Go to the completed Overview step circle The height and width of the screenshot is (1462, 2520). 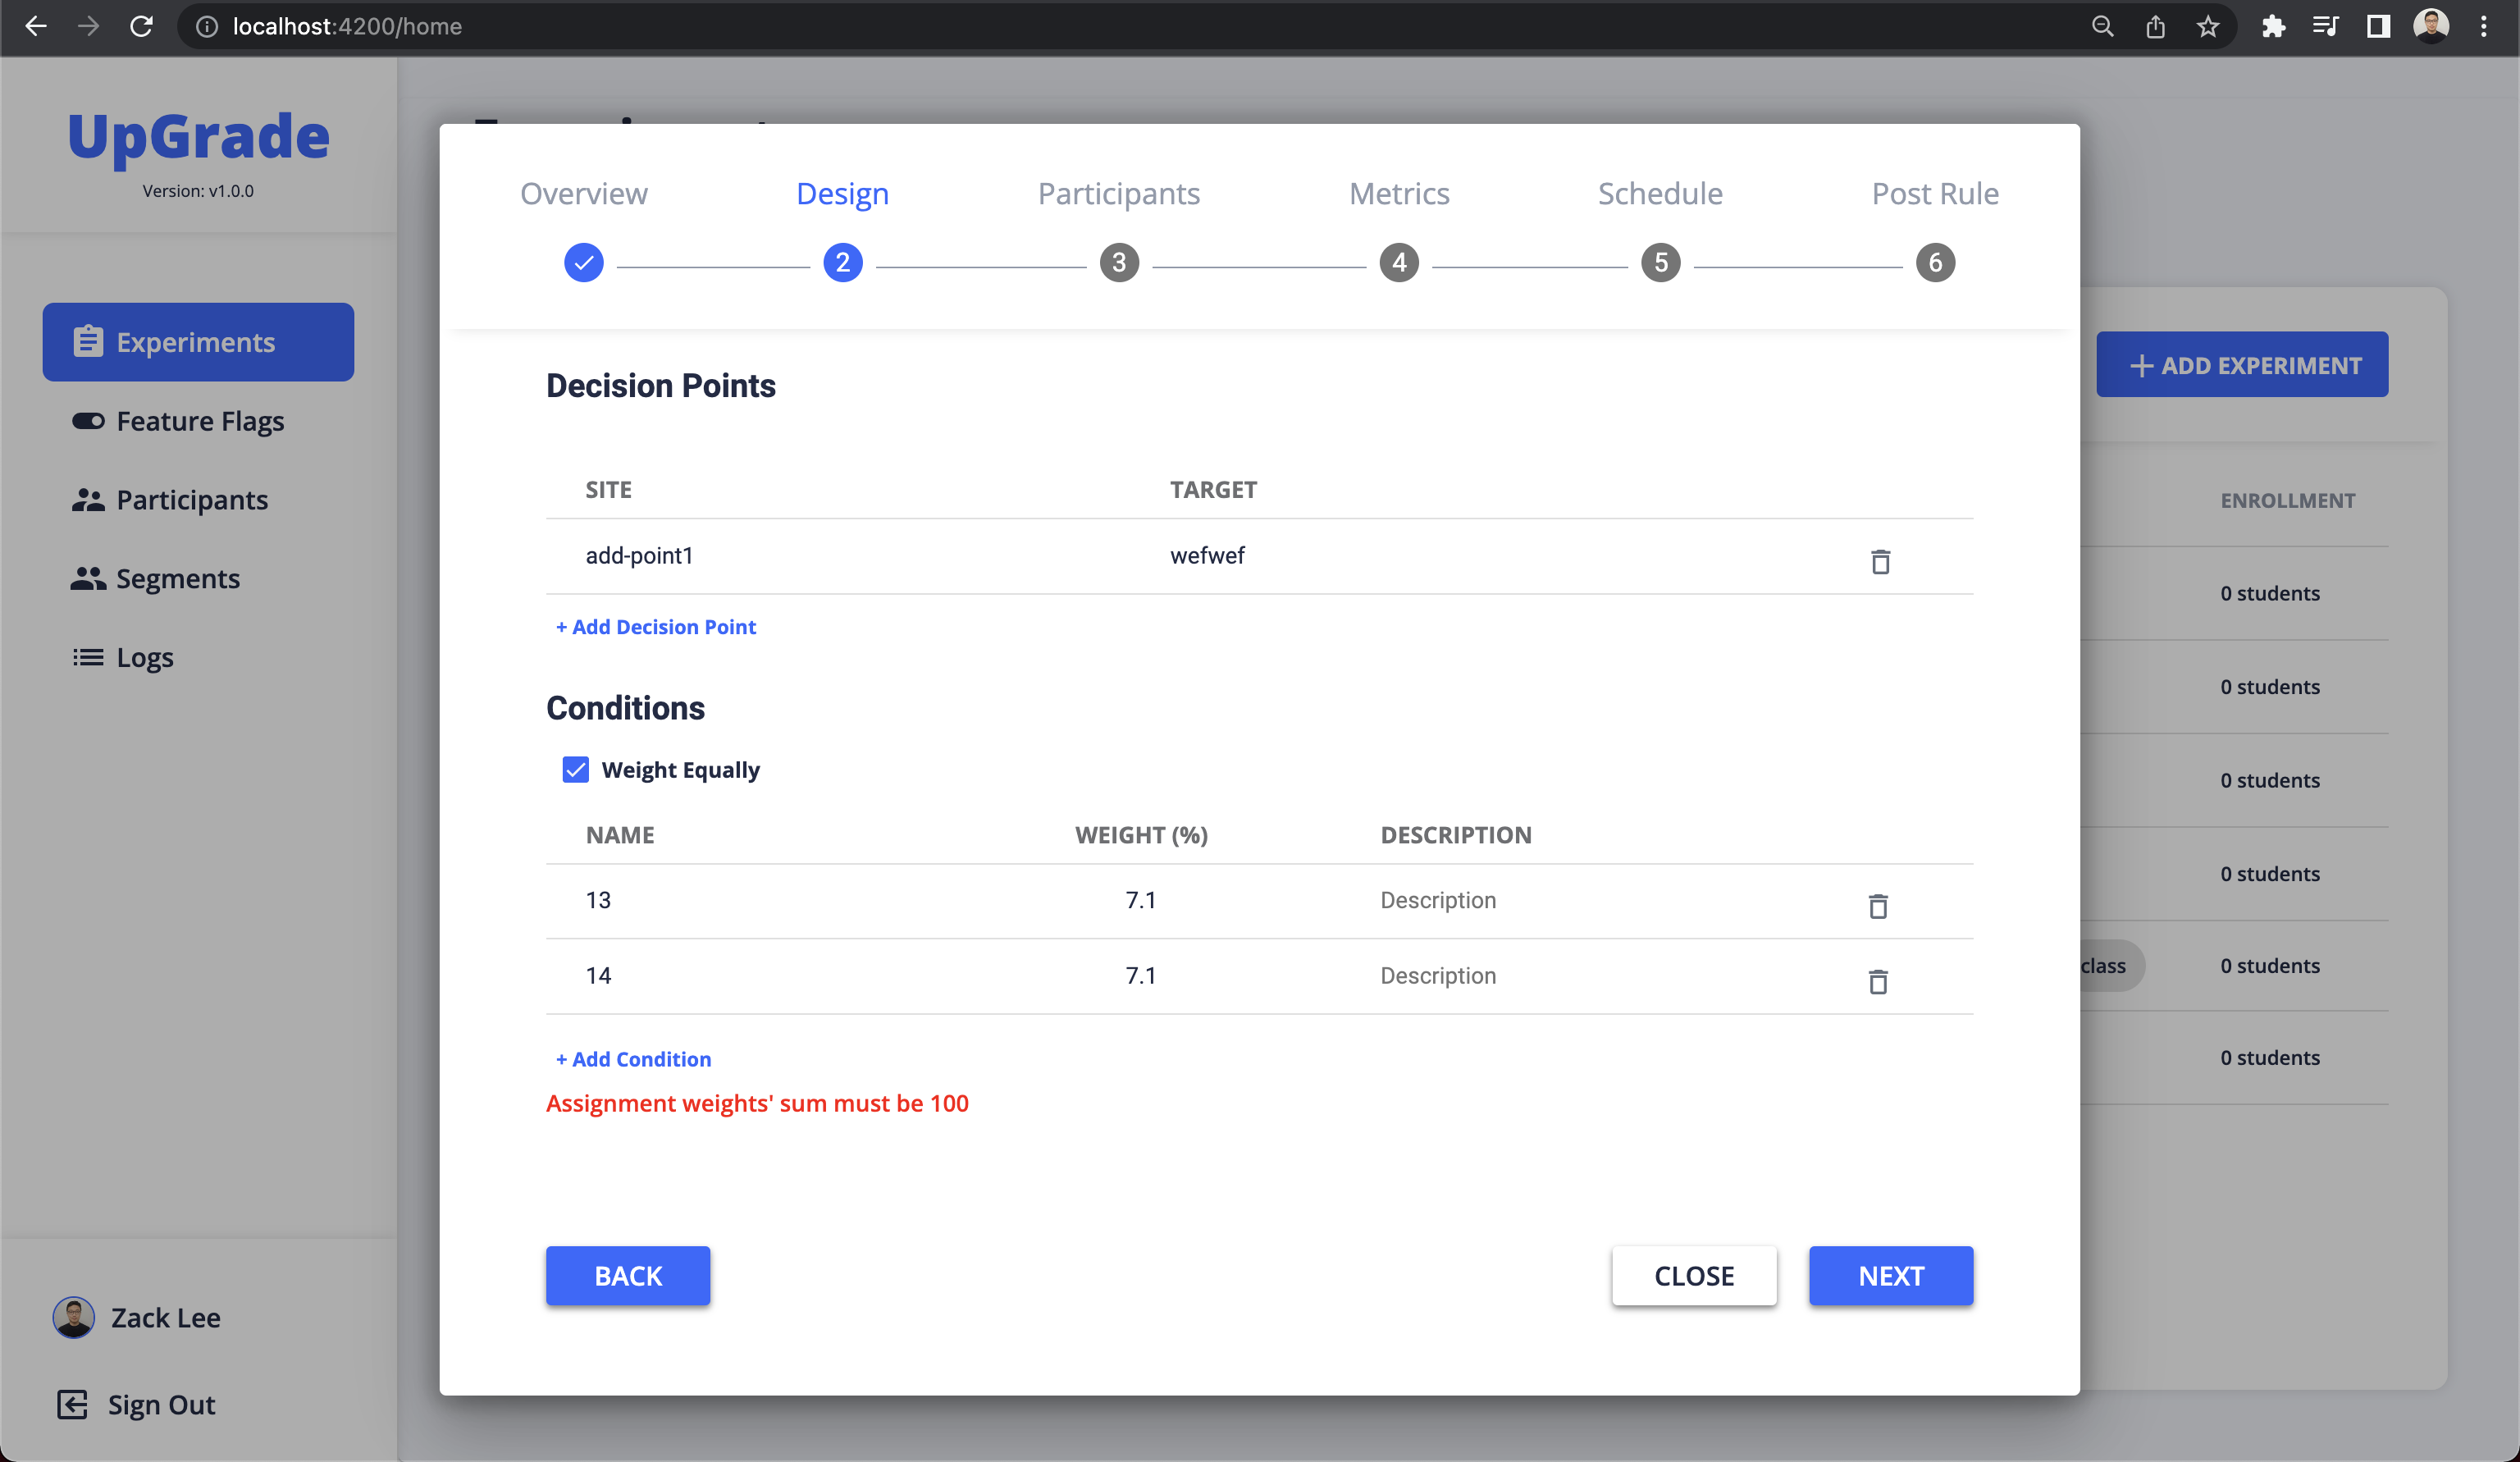584,263
